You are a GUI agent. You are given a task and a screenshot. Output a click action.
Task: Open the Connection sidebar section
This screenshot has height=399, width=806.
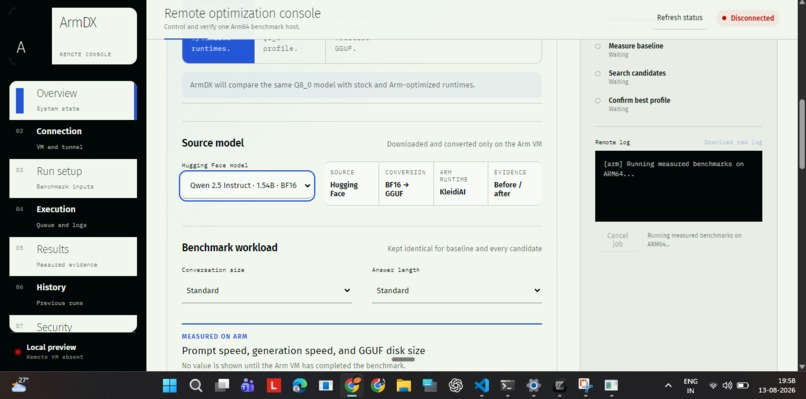click(x=73, y=139)
